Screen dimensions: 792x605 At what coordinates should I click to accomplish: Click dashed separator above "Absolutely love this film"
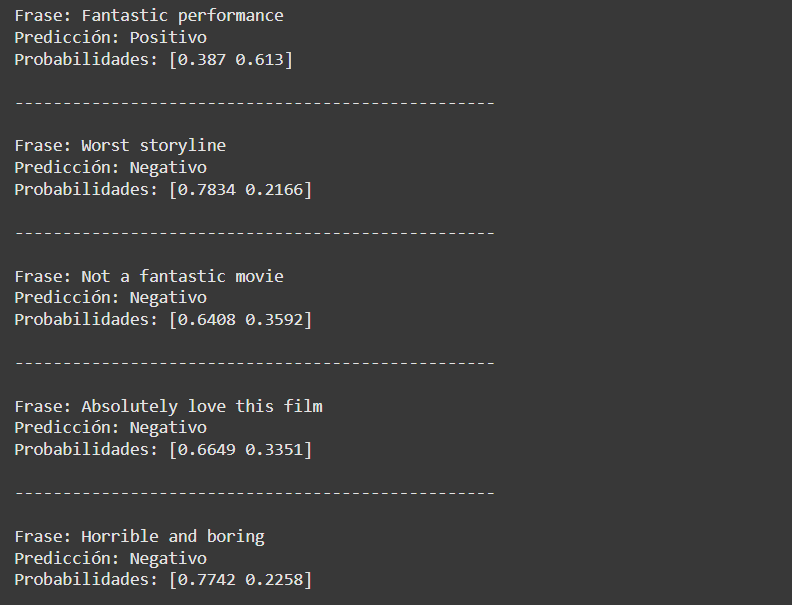click(255, 363)
